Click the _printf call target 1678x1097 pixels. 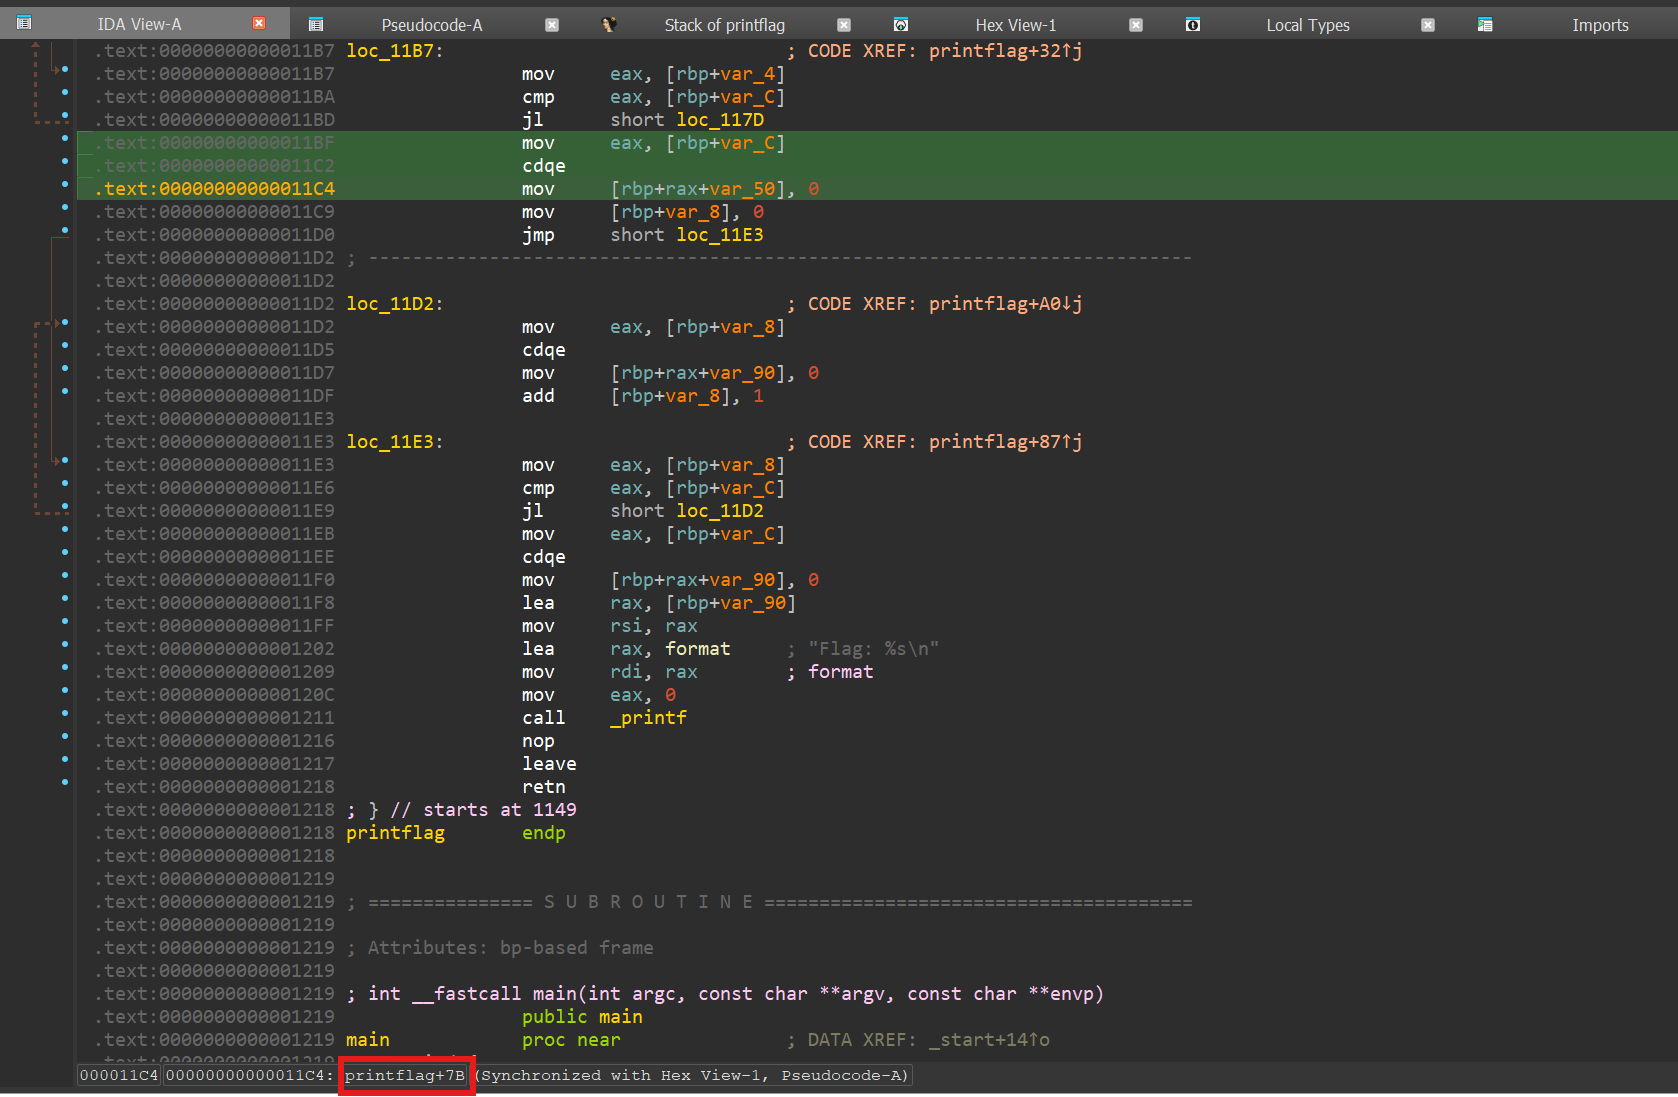pos(649,718)
